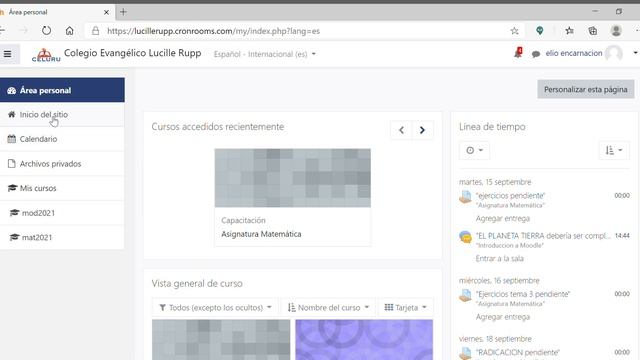The height and width of the screenshot is (360, 640).
Task: Click Agregar entrega under 'ejercicios pendiente'
Action: point(502,218)
